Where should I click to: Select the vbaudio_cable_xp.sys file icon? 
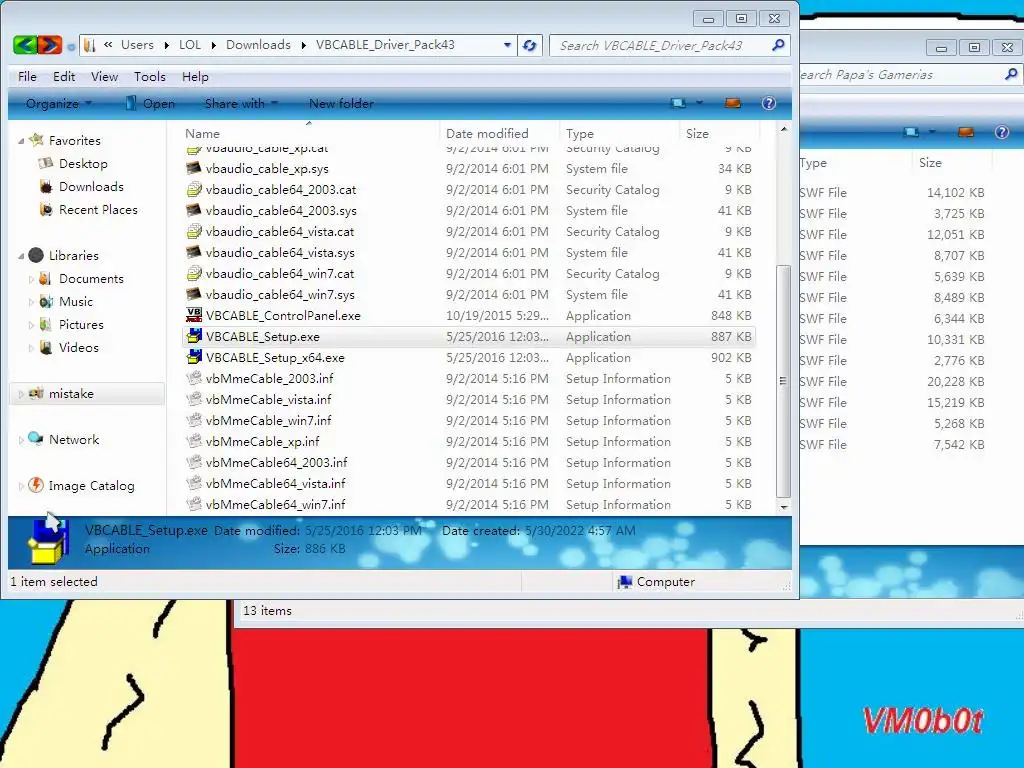tap(194, 168)
